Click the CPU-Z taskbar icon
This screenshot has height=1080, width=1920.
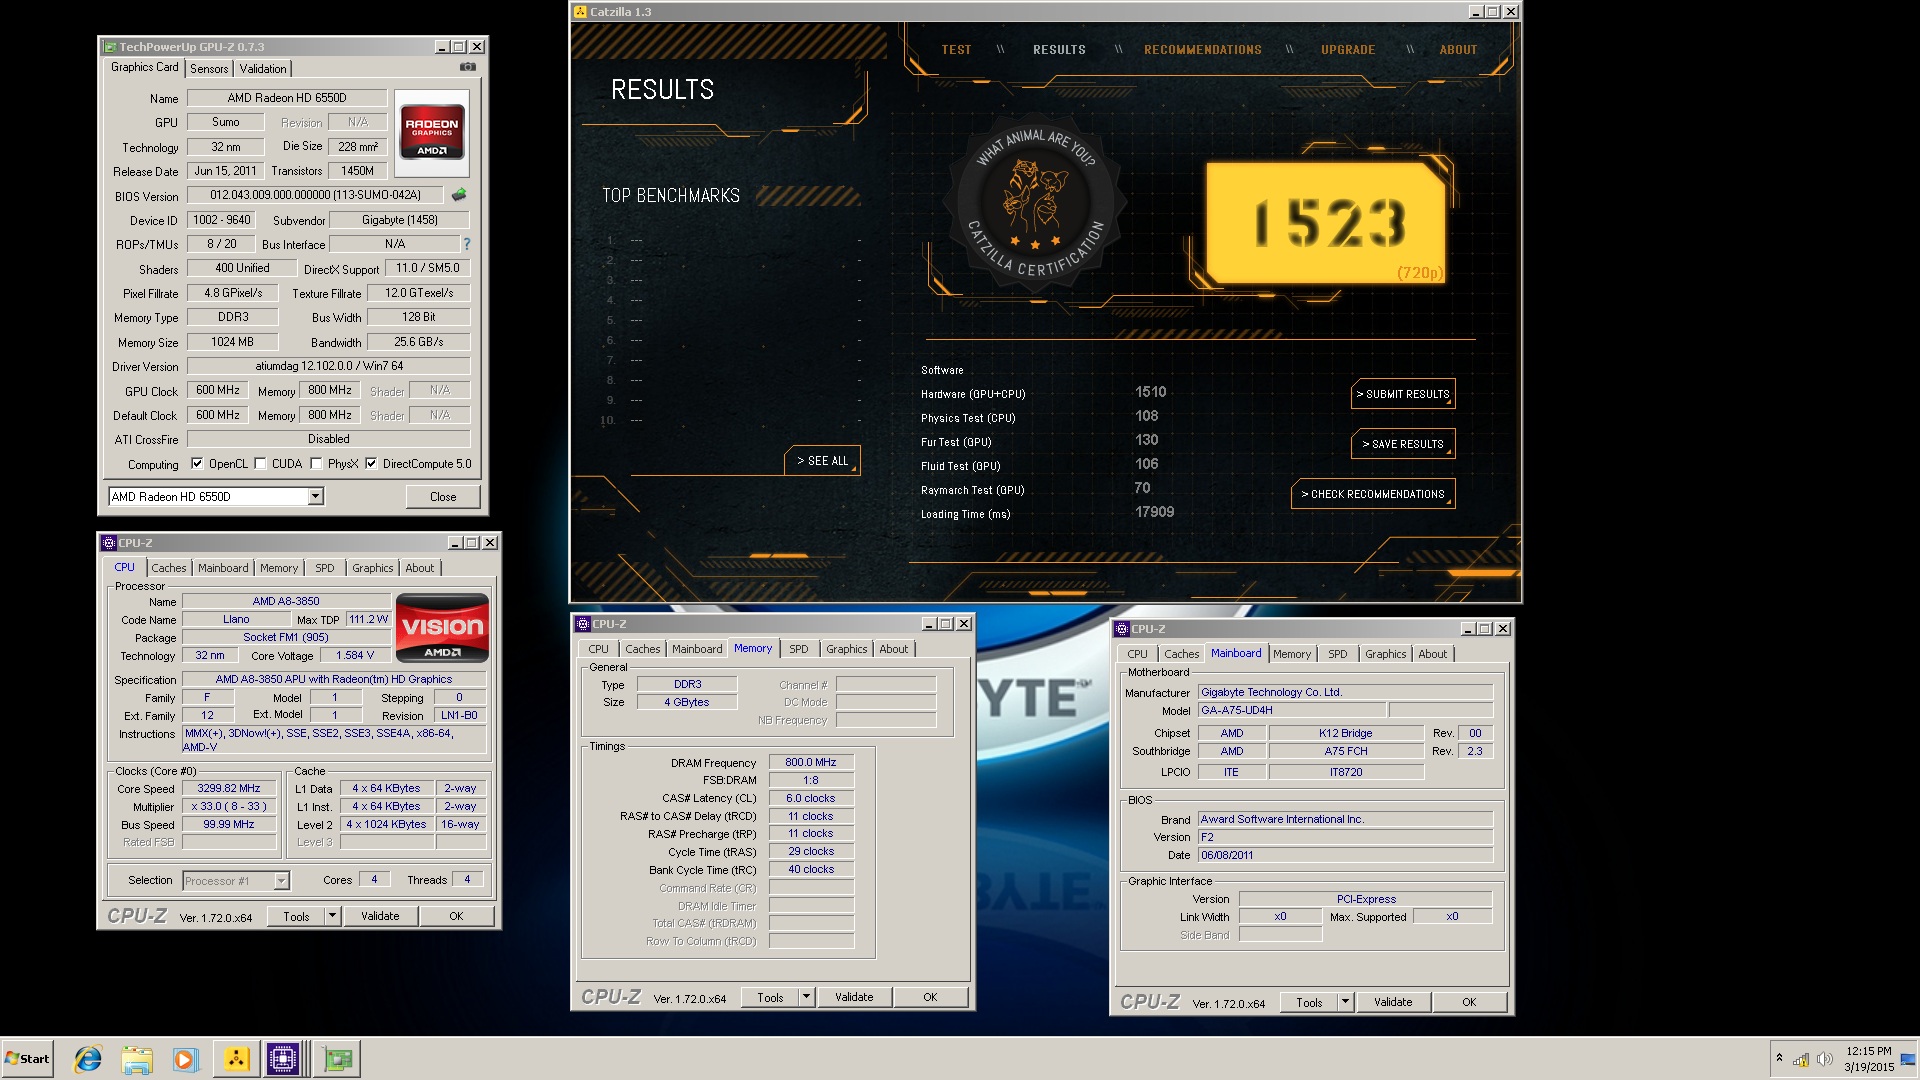283,1059
